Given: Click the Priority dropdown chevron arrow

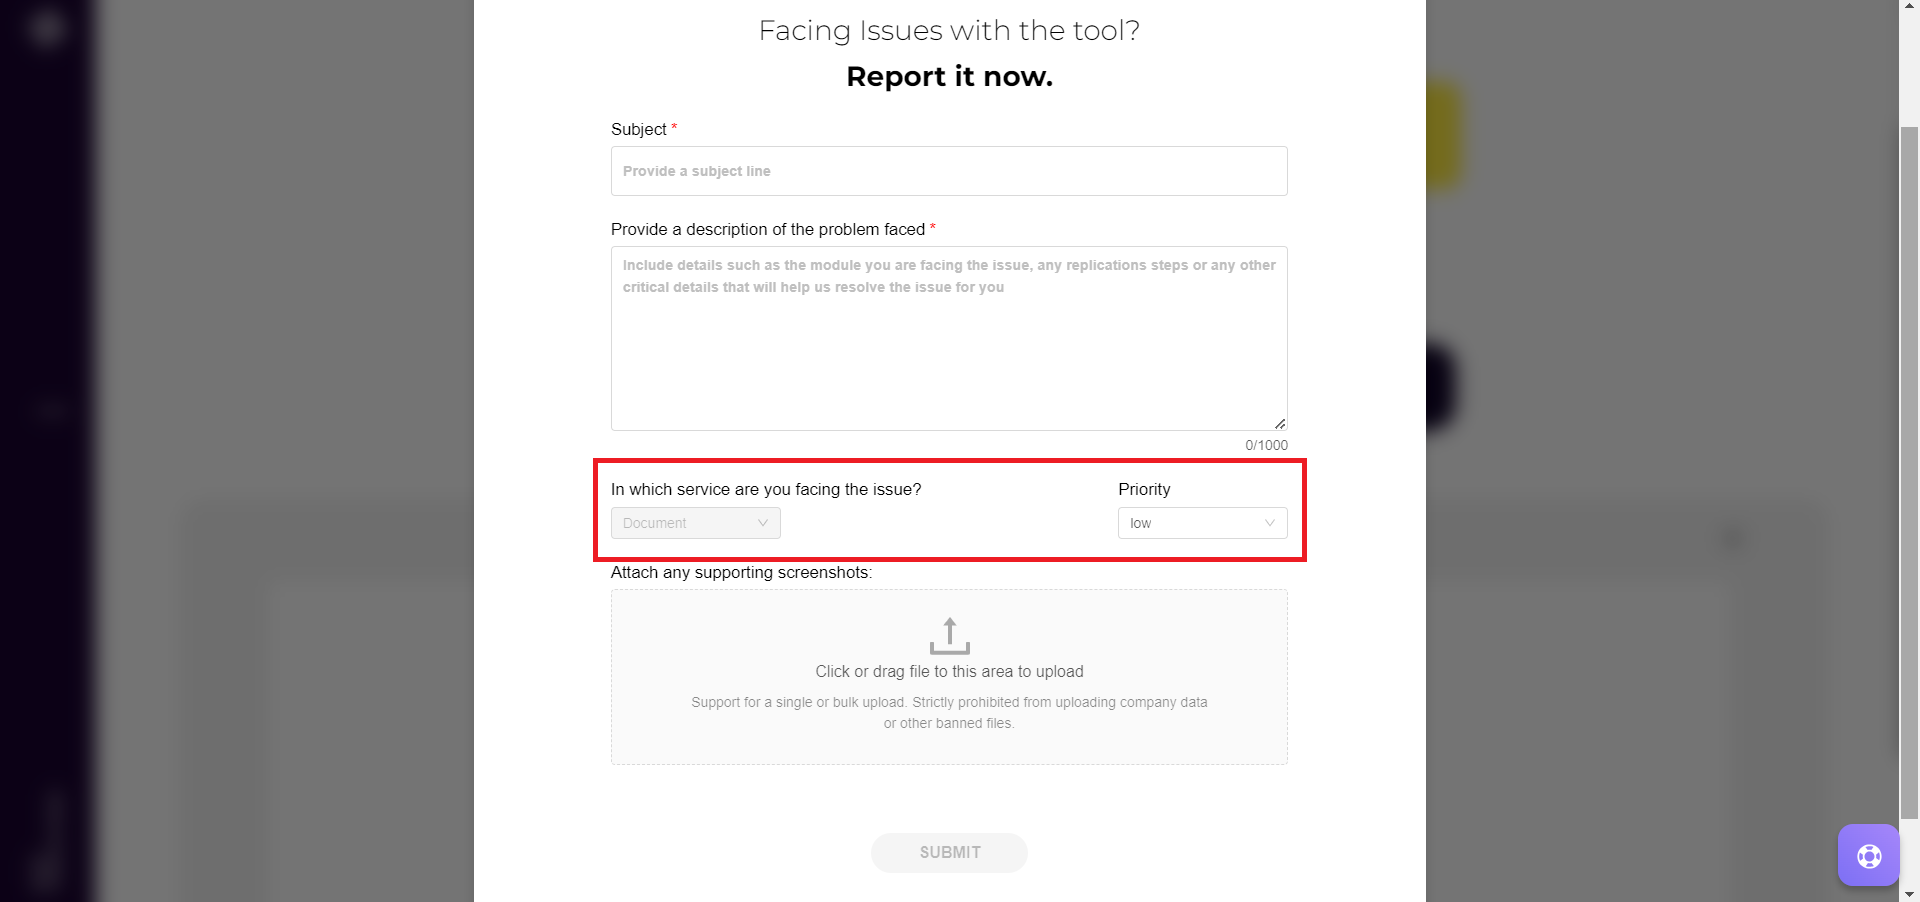Looking at the screenshot, I should click(x=1270, y=523).
